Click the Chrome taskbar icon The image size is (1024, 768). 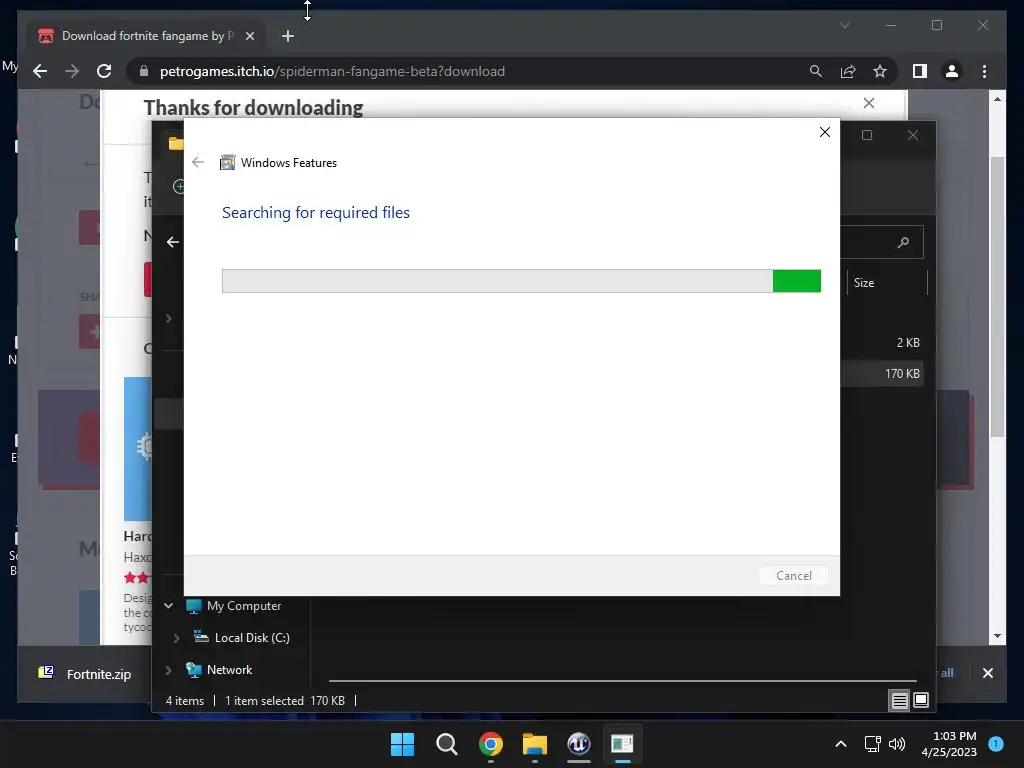click(491, 744)
